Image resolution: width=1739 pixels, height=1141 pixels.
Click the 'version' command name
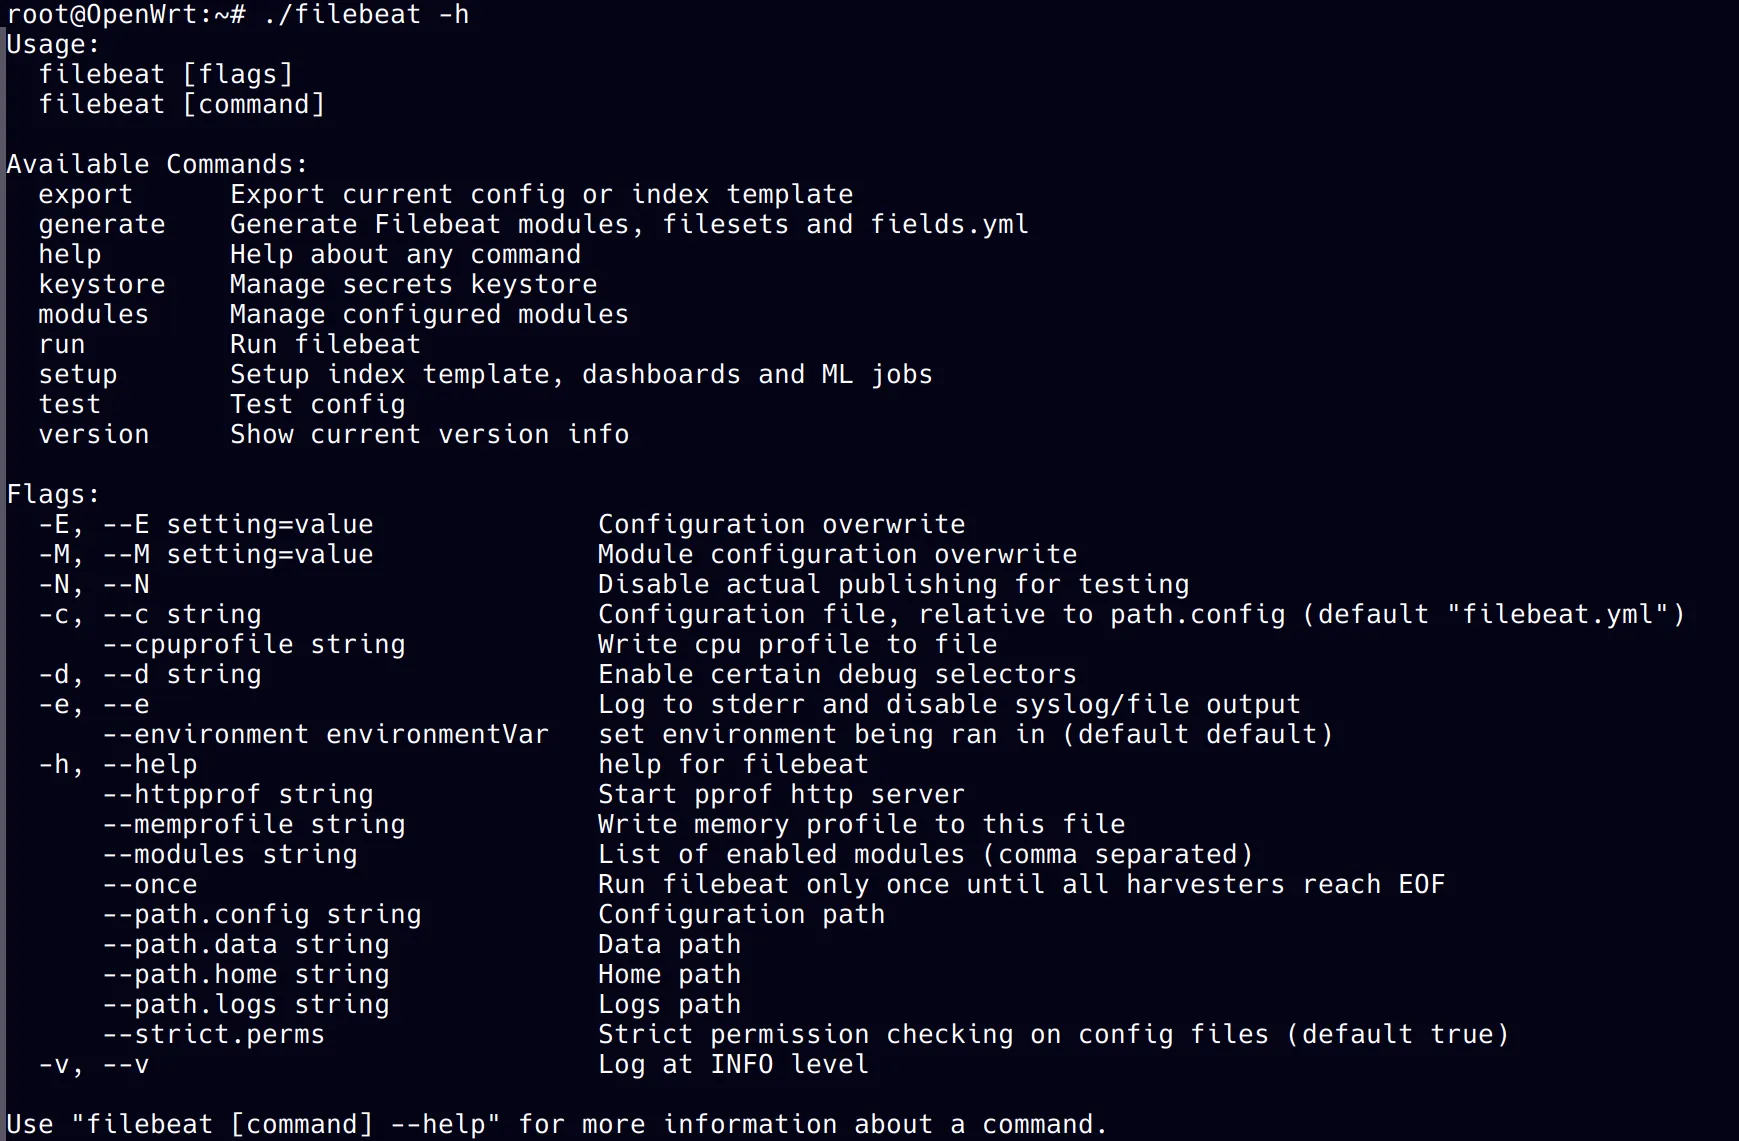[x=93, y=435]
